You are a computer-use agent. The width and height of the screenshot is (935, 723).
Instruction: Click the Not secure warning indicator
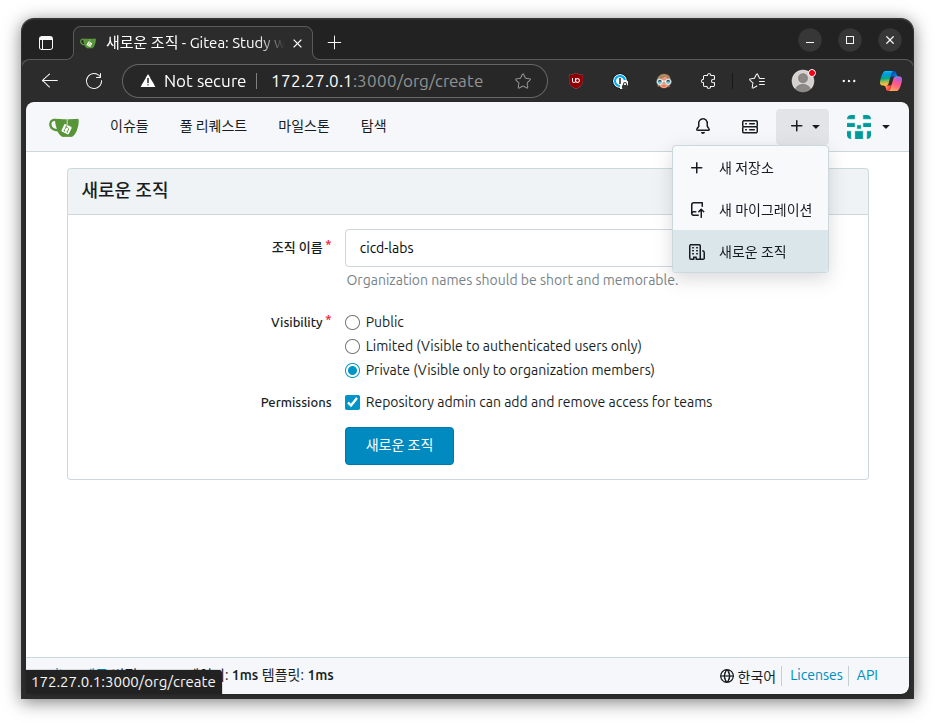(x=193, y=81)
